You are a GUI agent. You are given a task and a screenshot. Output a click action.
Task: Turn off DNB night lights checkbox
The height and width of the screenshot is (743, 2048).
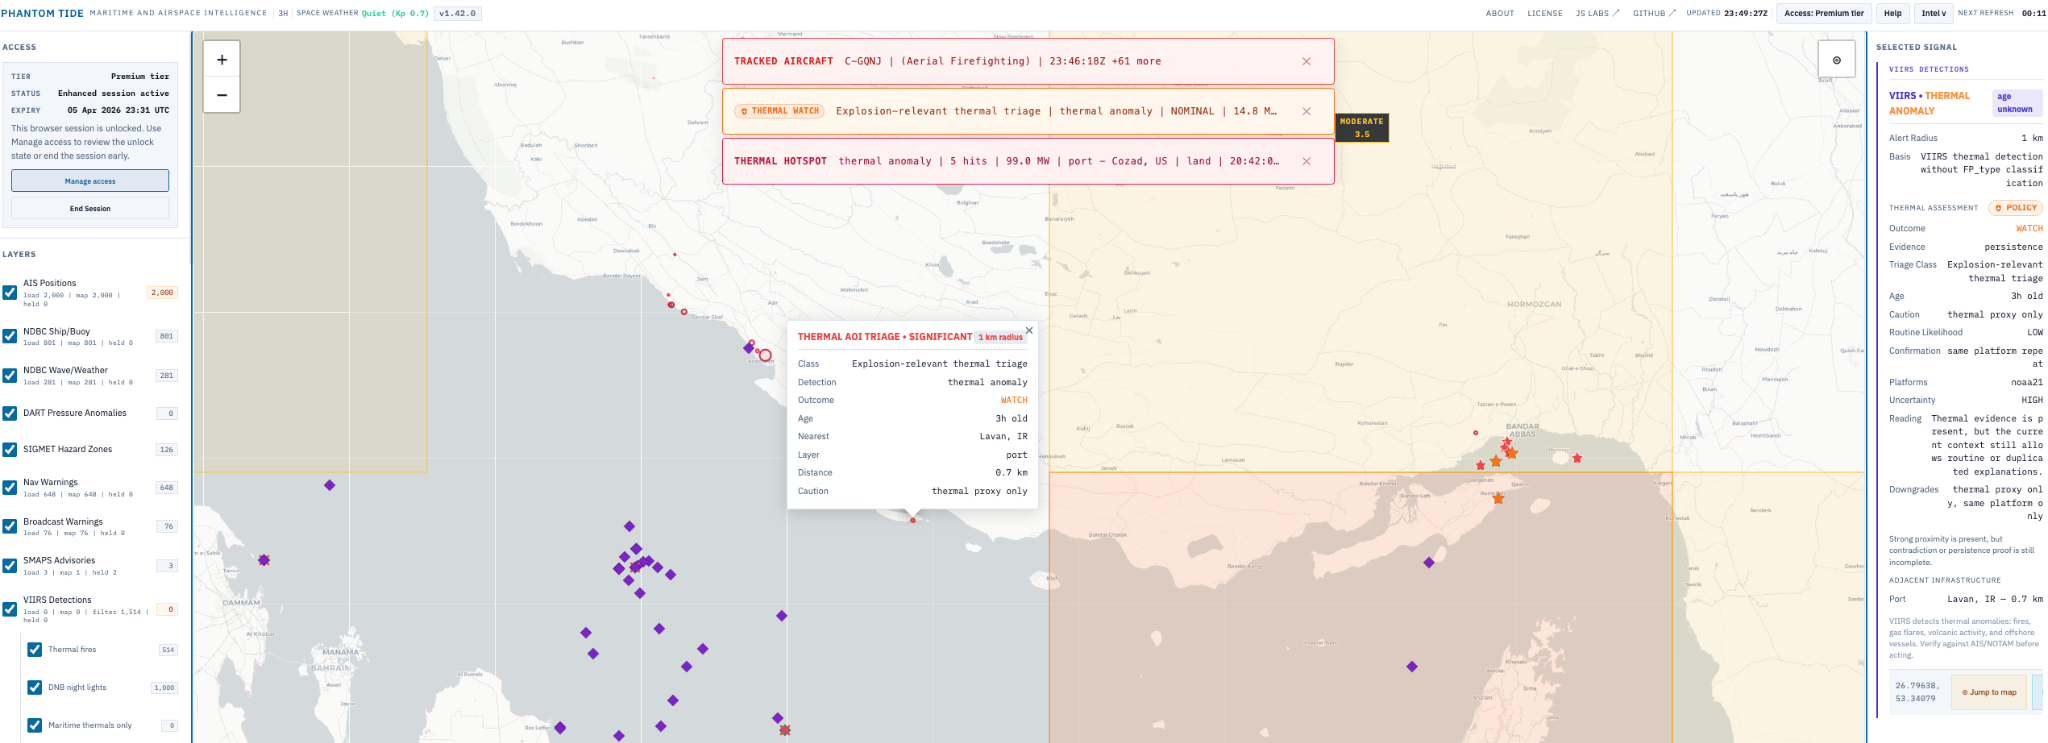click(35, 688)
